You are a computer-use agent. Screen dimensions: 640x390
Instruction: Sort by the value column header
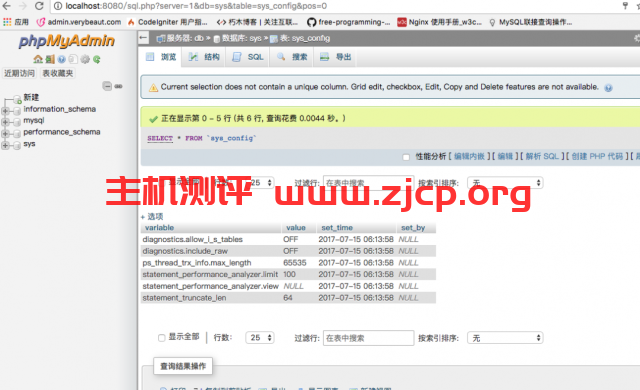tap(296, 228)
